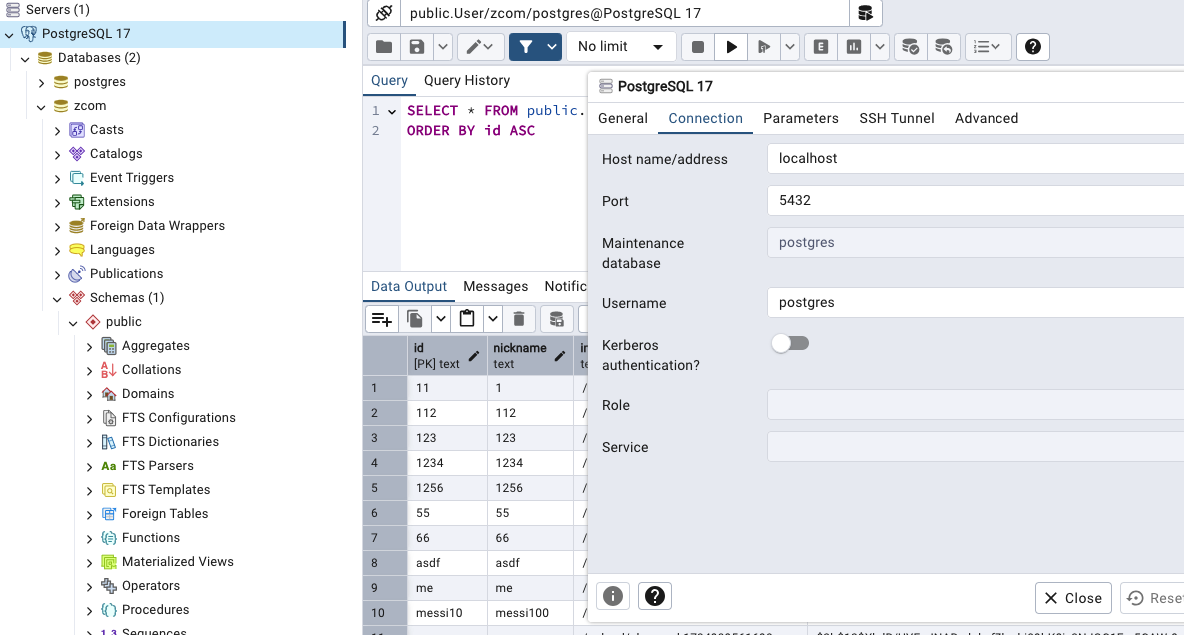This screenshot has height=635, width=1184.
Task: Click the Host name/address field
Action: 976,159
